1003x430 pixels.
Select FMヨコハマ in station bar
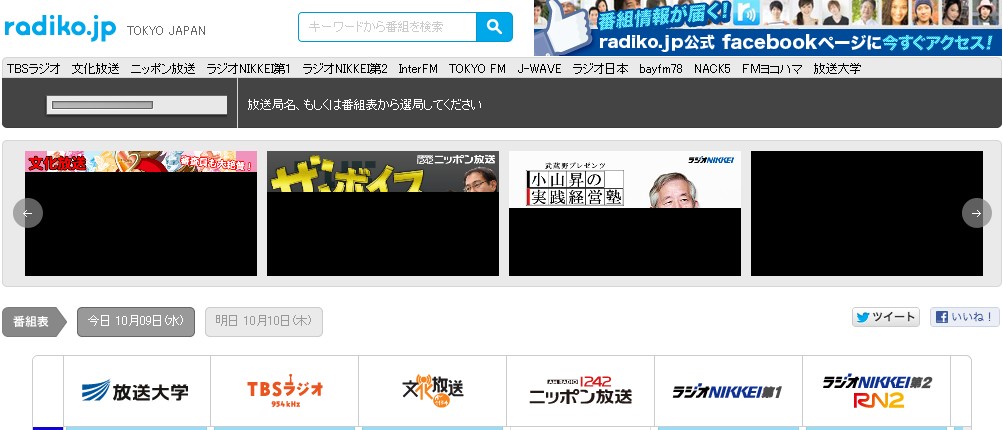click(x=772, y=68)
